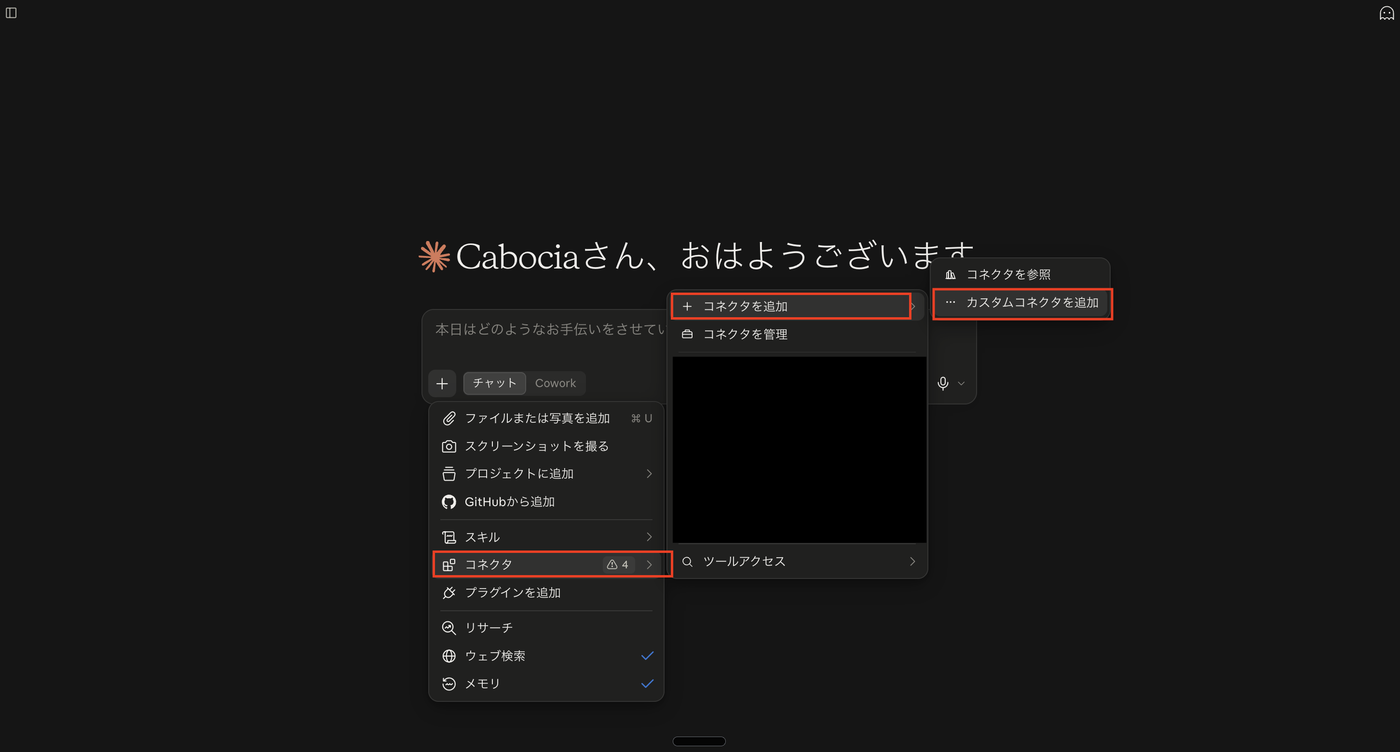This screenshot has width=1400, height=752.
Task: Expand the コネクタ row chevron
Action: coord(649,565)
